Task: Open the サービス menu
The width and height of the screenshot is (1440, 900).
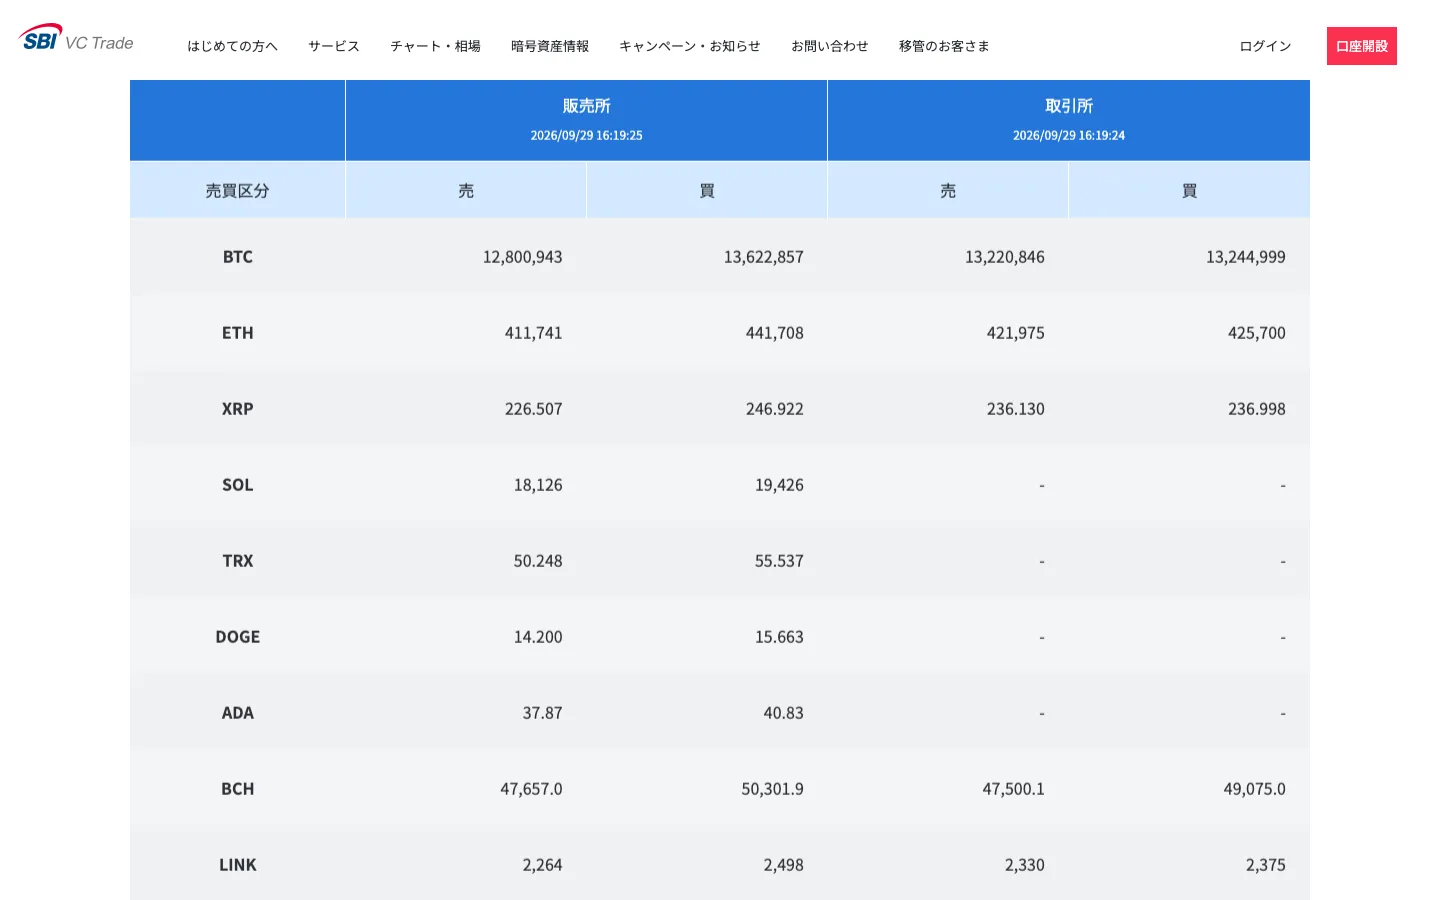Action: tap(334, 46)
